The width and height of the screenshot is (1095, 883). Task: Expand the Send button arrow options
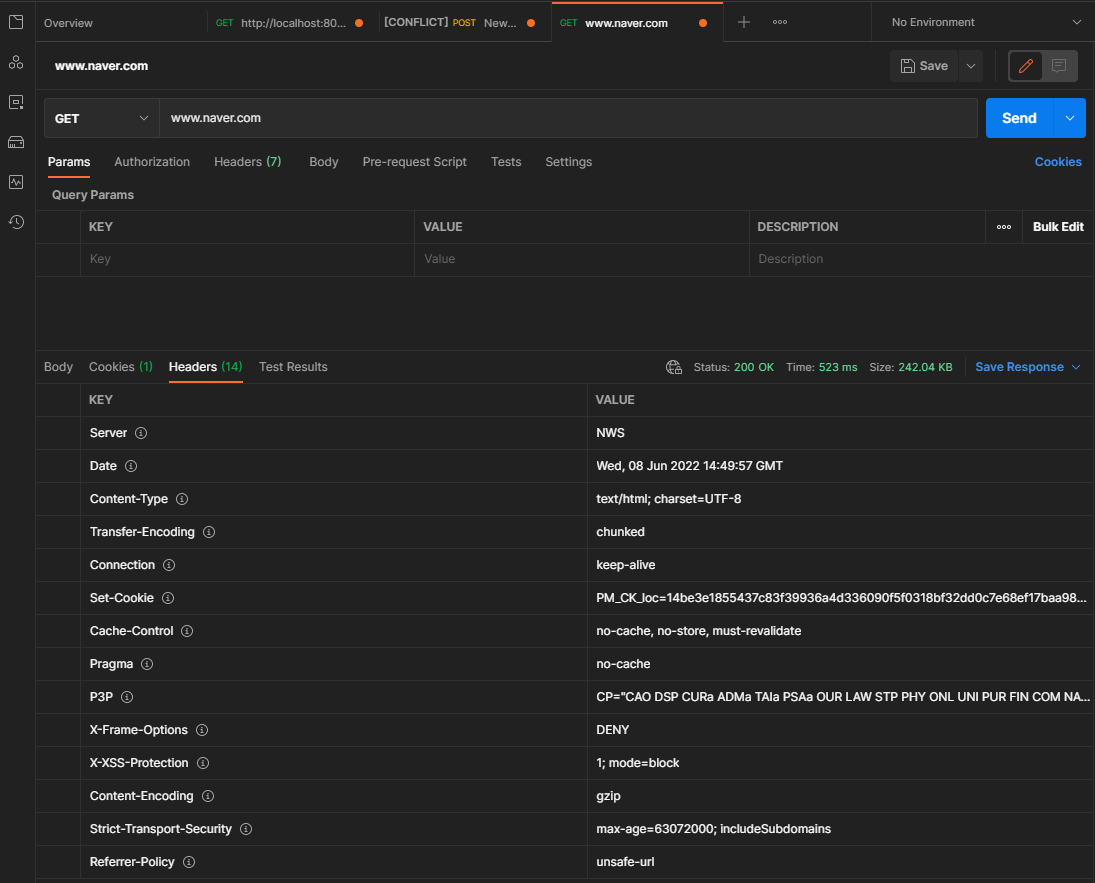(x=1070, y=118)
